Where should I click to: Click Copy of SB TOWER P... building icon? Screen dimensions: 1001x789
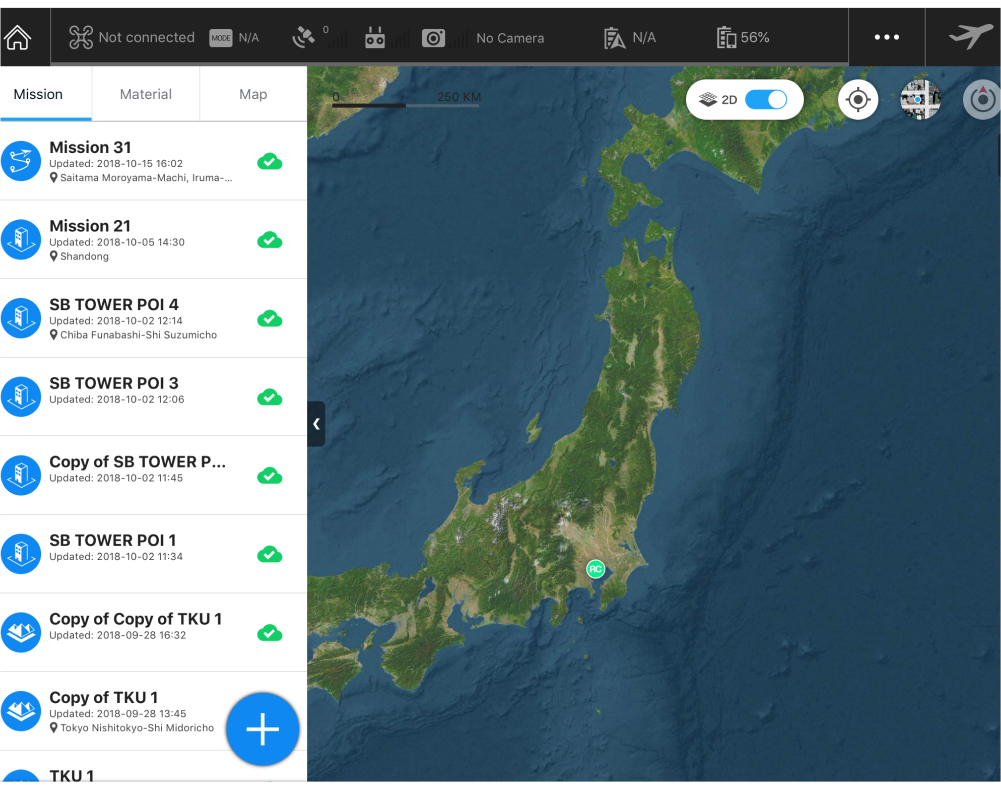click(21, 475)
